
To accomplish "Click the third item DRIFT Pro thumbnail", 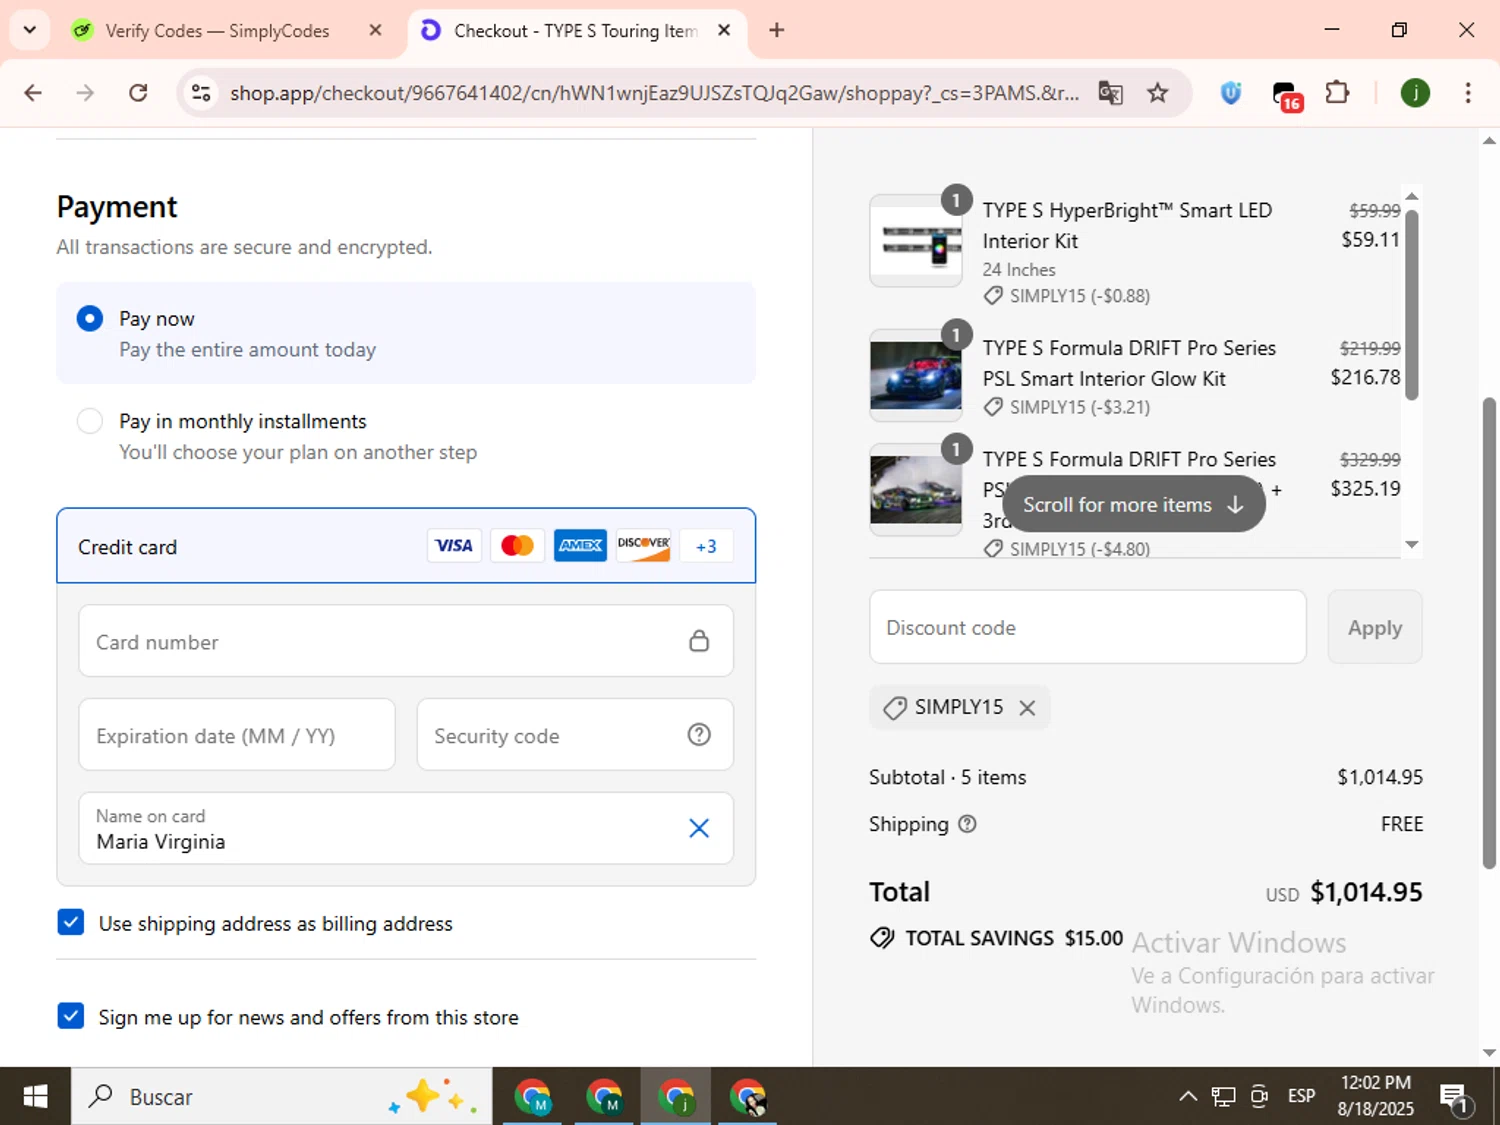I will 916,489.
